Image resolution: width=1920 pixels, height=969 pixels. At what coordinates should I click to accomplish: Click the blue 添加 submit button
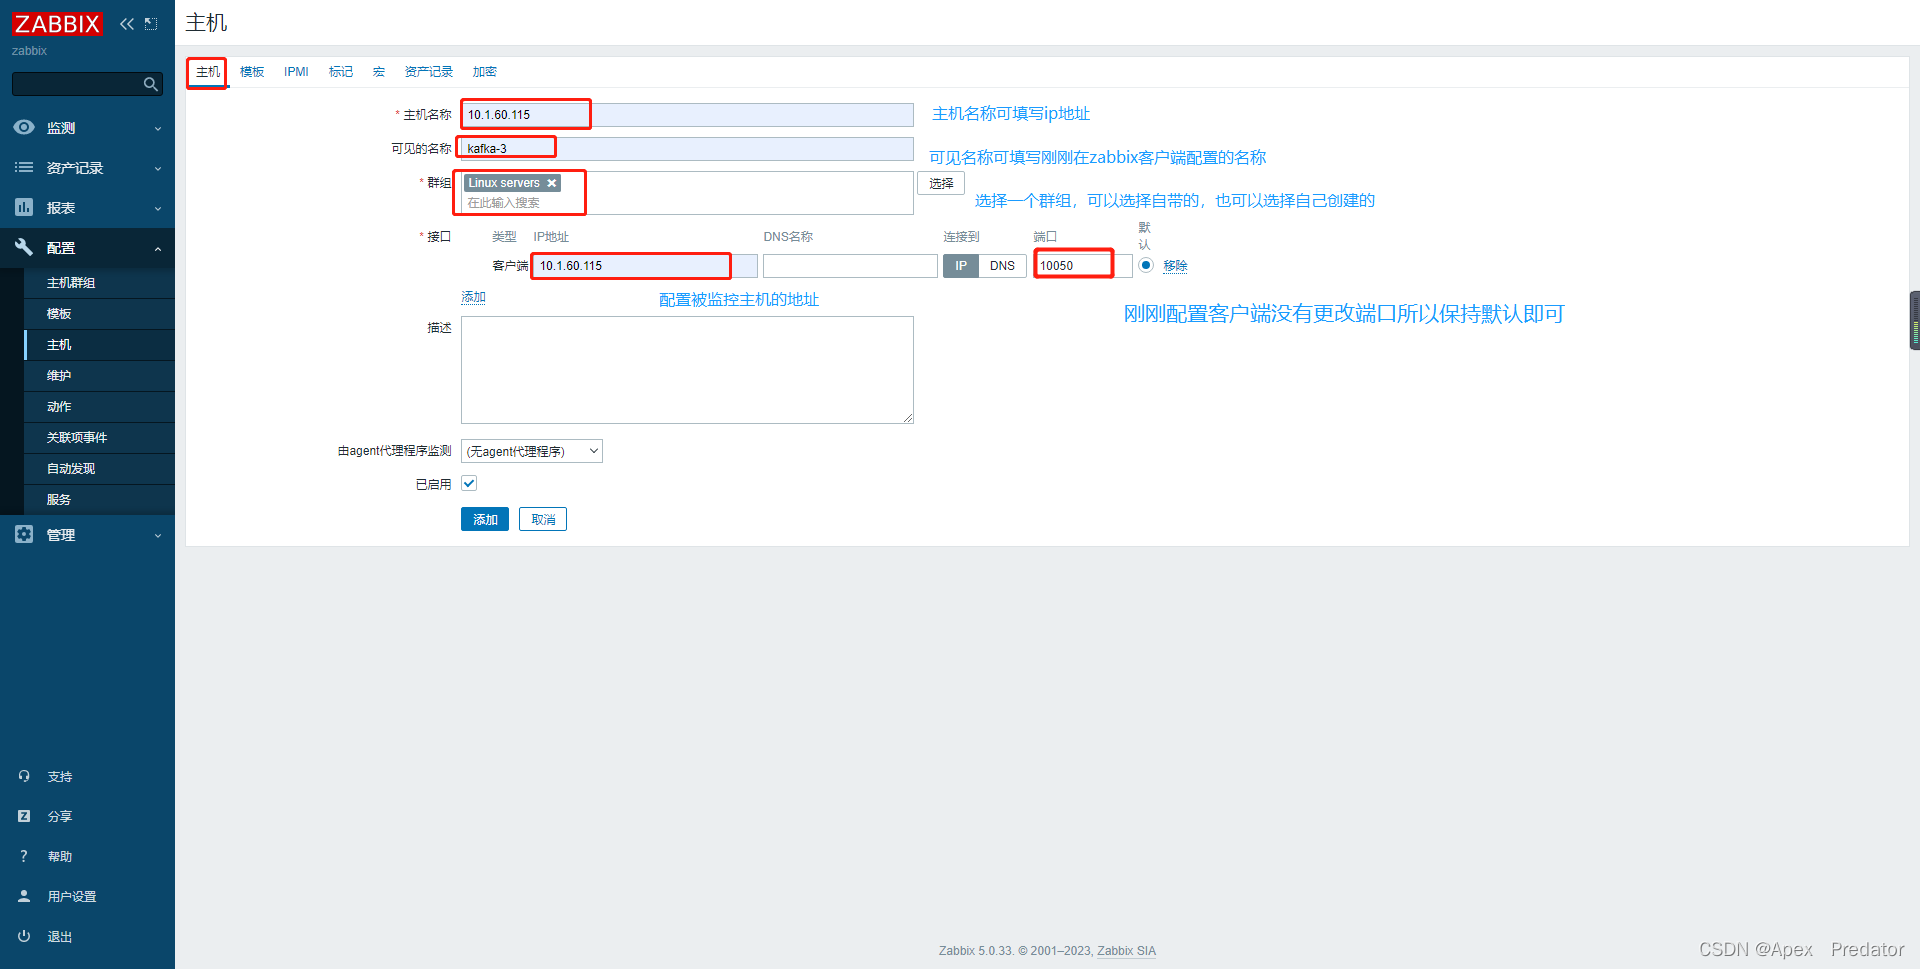click(485, 519)
